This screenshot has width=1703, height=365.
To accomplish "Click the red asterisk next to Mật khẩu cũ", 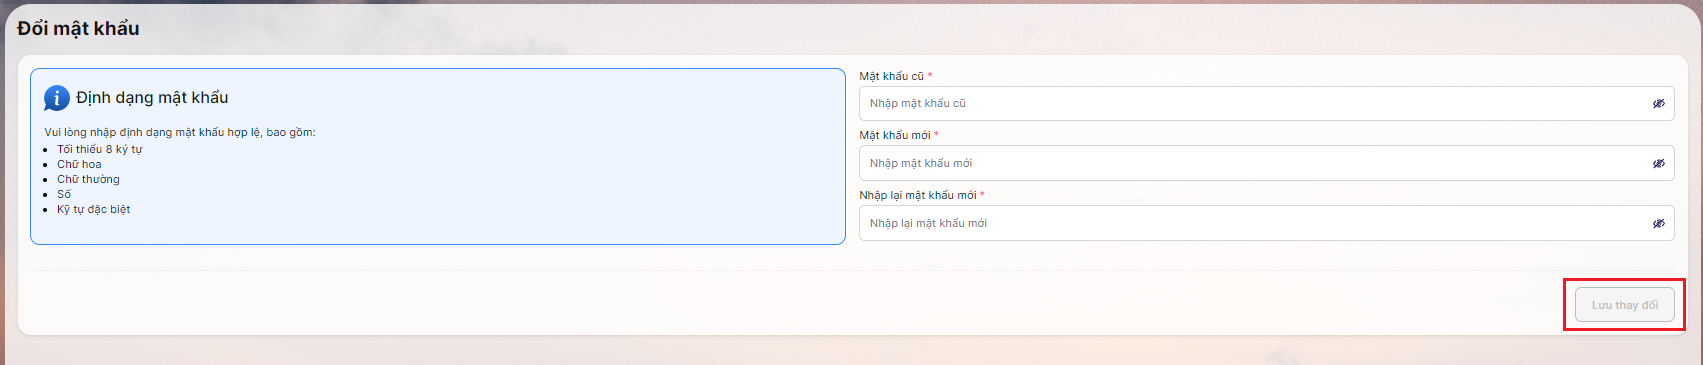I will pos(930,76).
